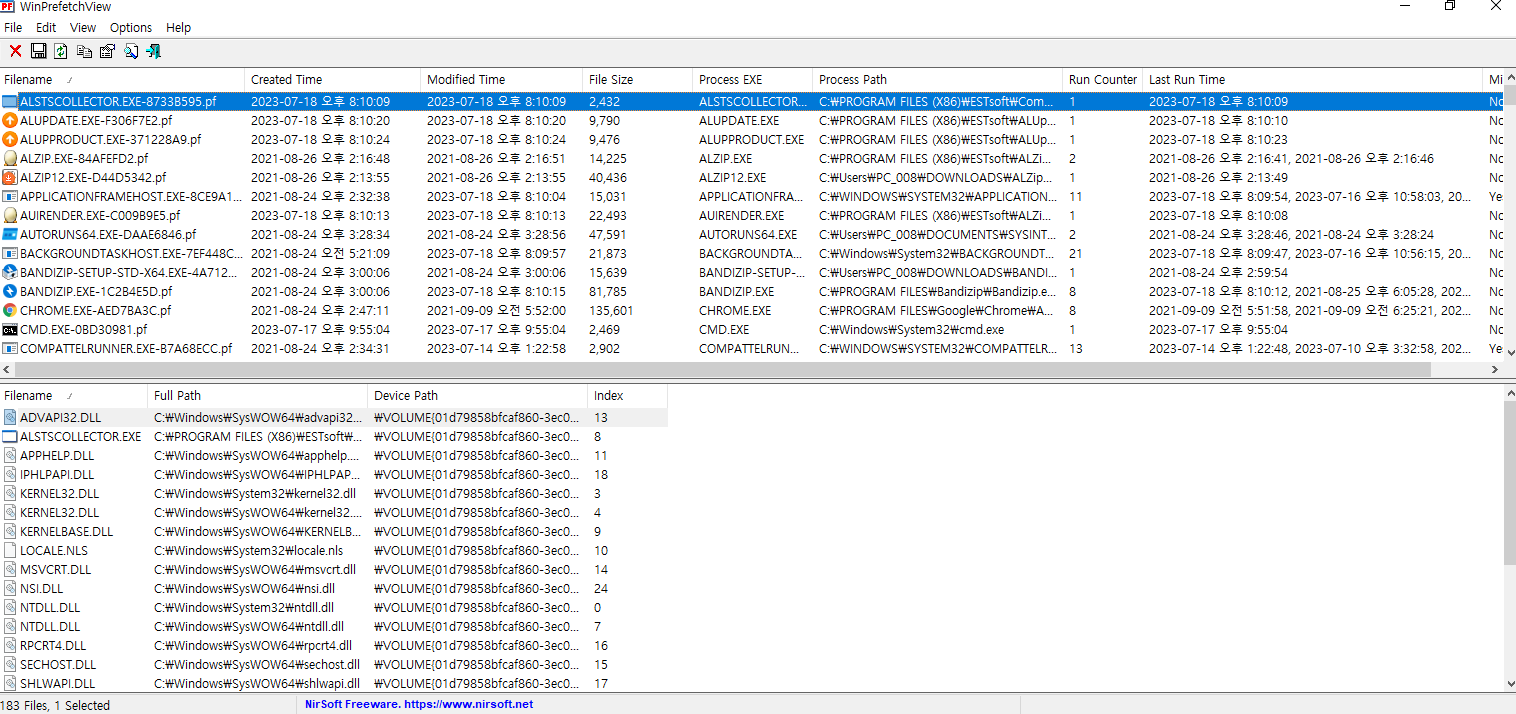This screenshot has height=714, width=1516.
Task: Click the ALSTSCOLLECTOR.EXE icon in lower pane
Action: (x=10, y=437)
